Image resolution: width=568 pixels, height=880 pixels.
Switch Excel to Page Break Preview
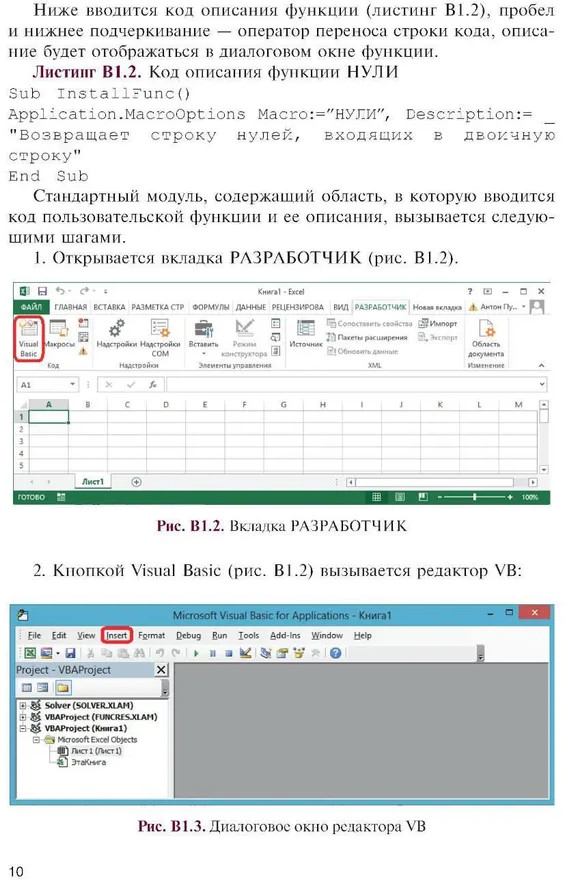click(423, 497)
